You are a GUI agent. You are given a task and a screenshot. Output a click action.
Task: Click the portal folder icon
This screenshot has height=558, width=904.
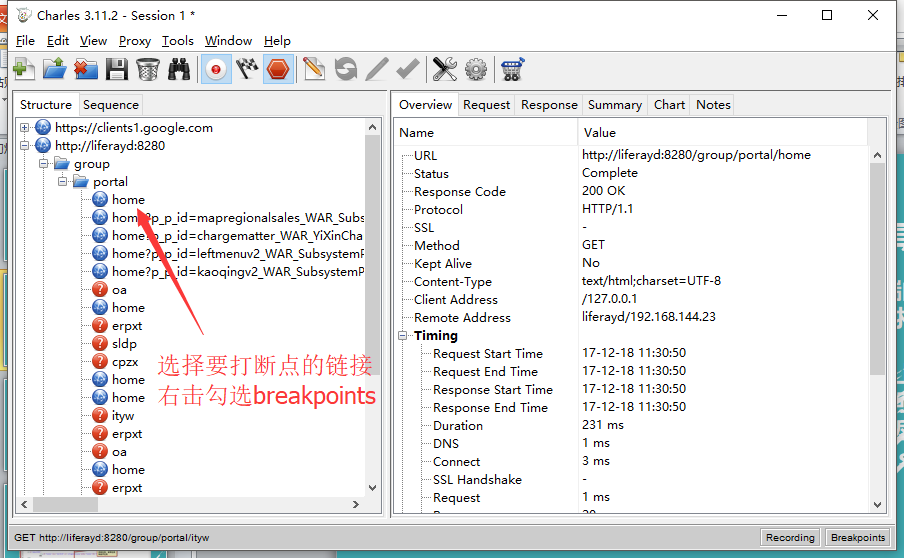click(81, 182)
